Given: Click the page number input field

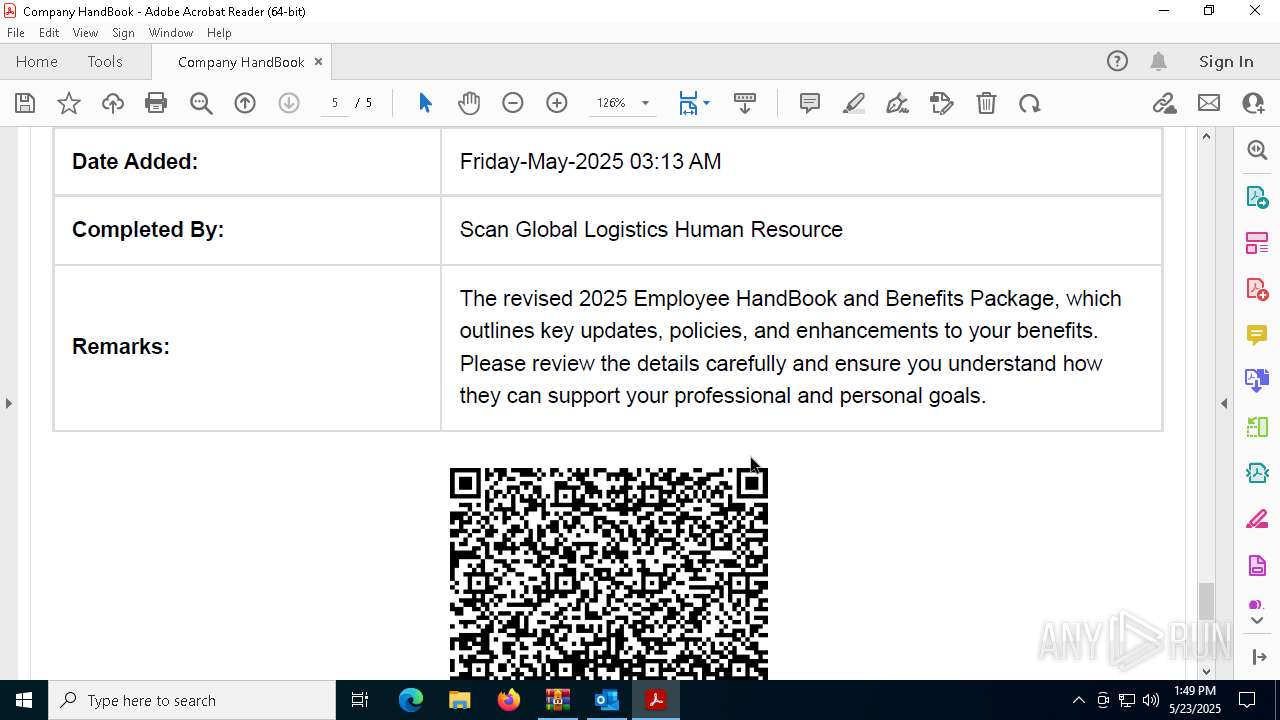Looking at the screenshot, I should [x=335, y=103].
